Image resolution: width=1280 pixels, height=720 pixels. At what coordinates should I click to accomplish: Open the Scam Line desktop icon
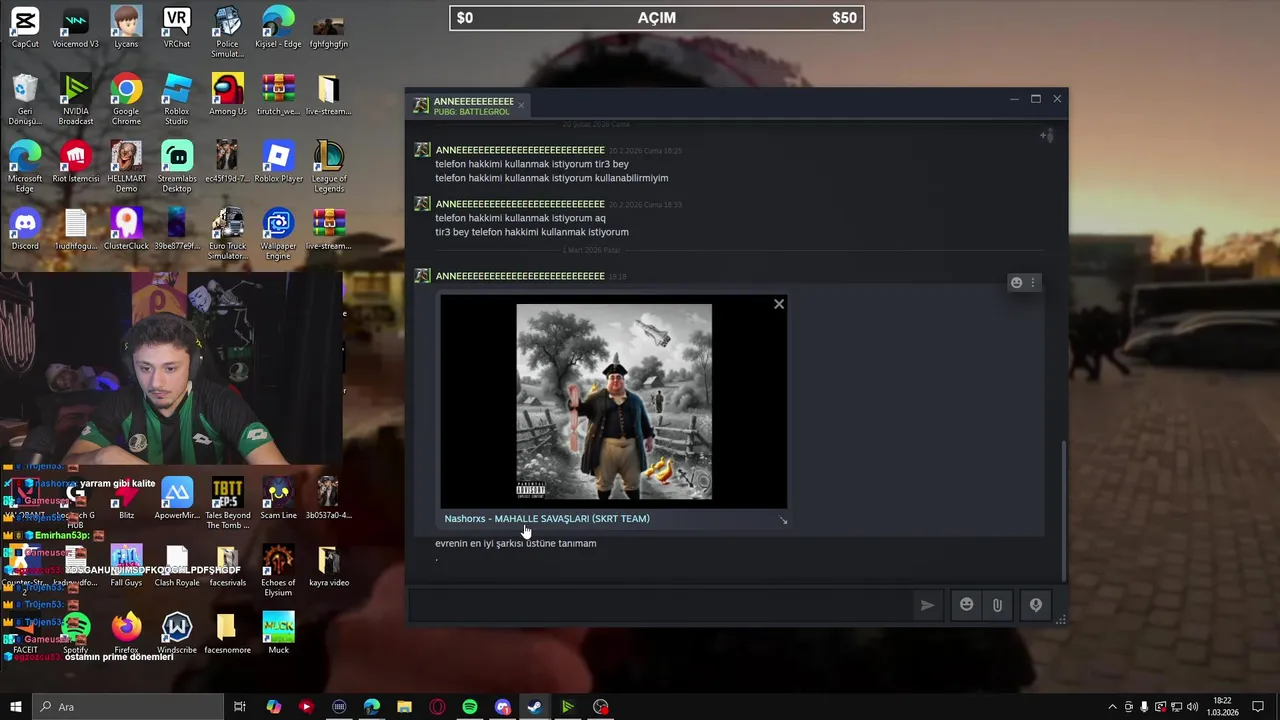point(278,499)
